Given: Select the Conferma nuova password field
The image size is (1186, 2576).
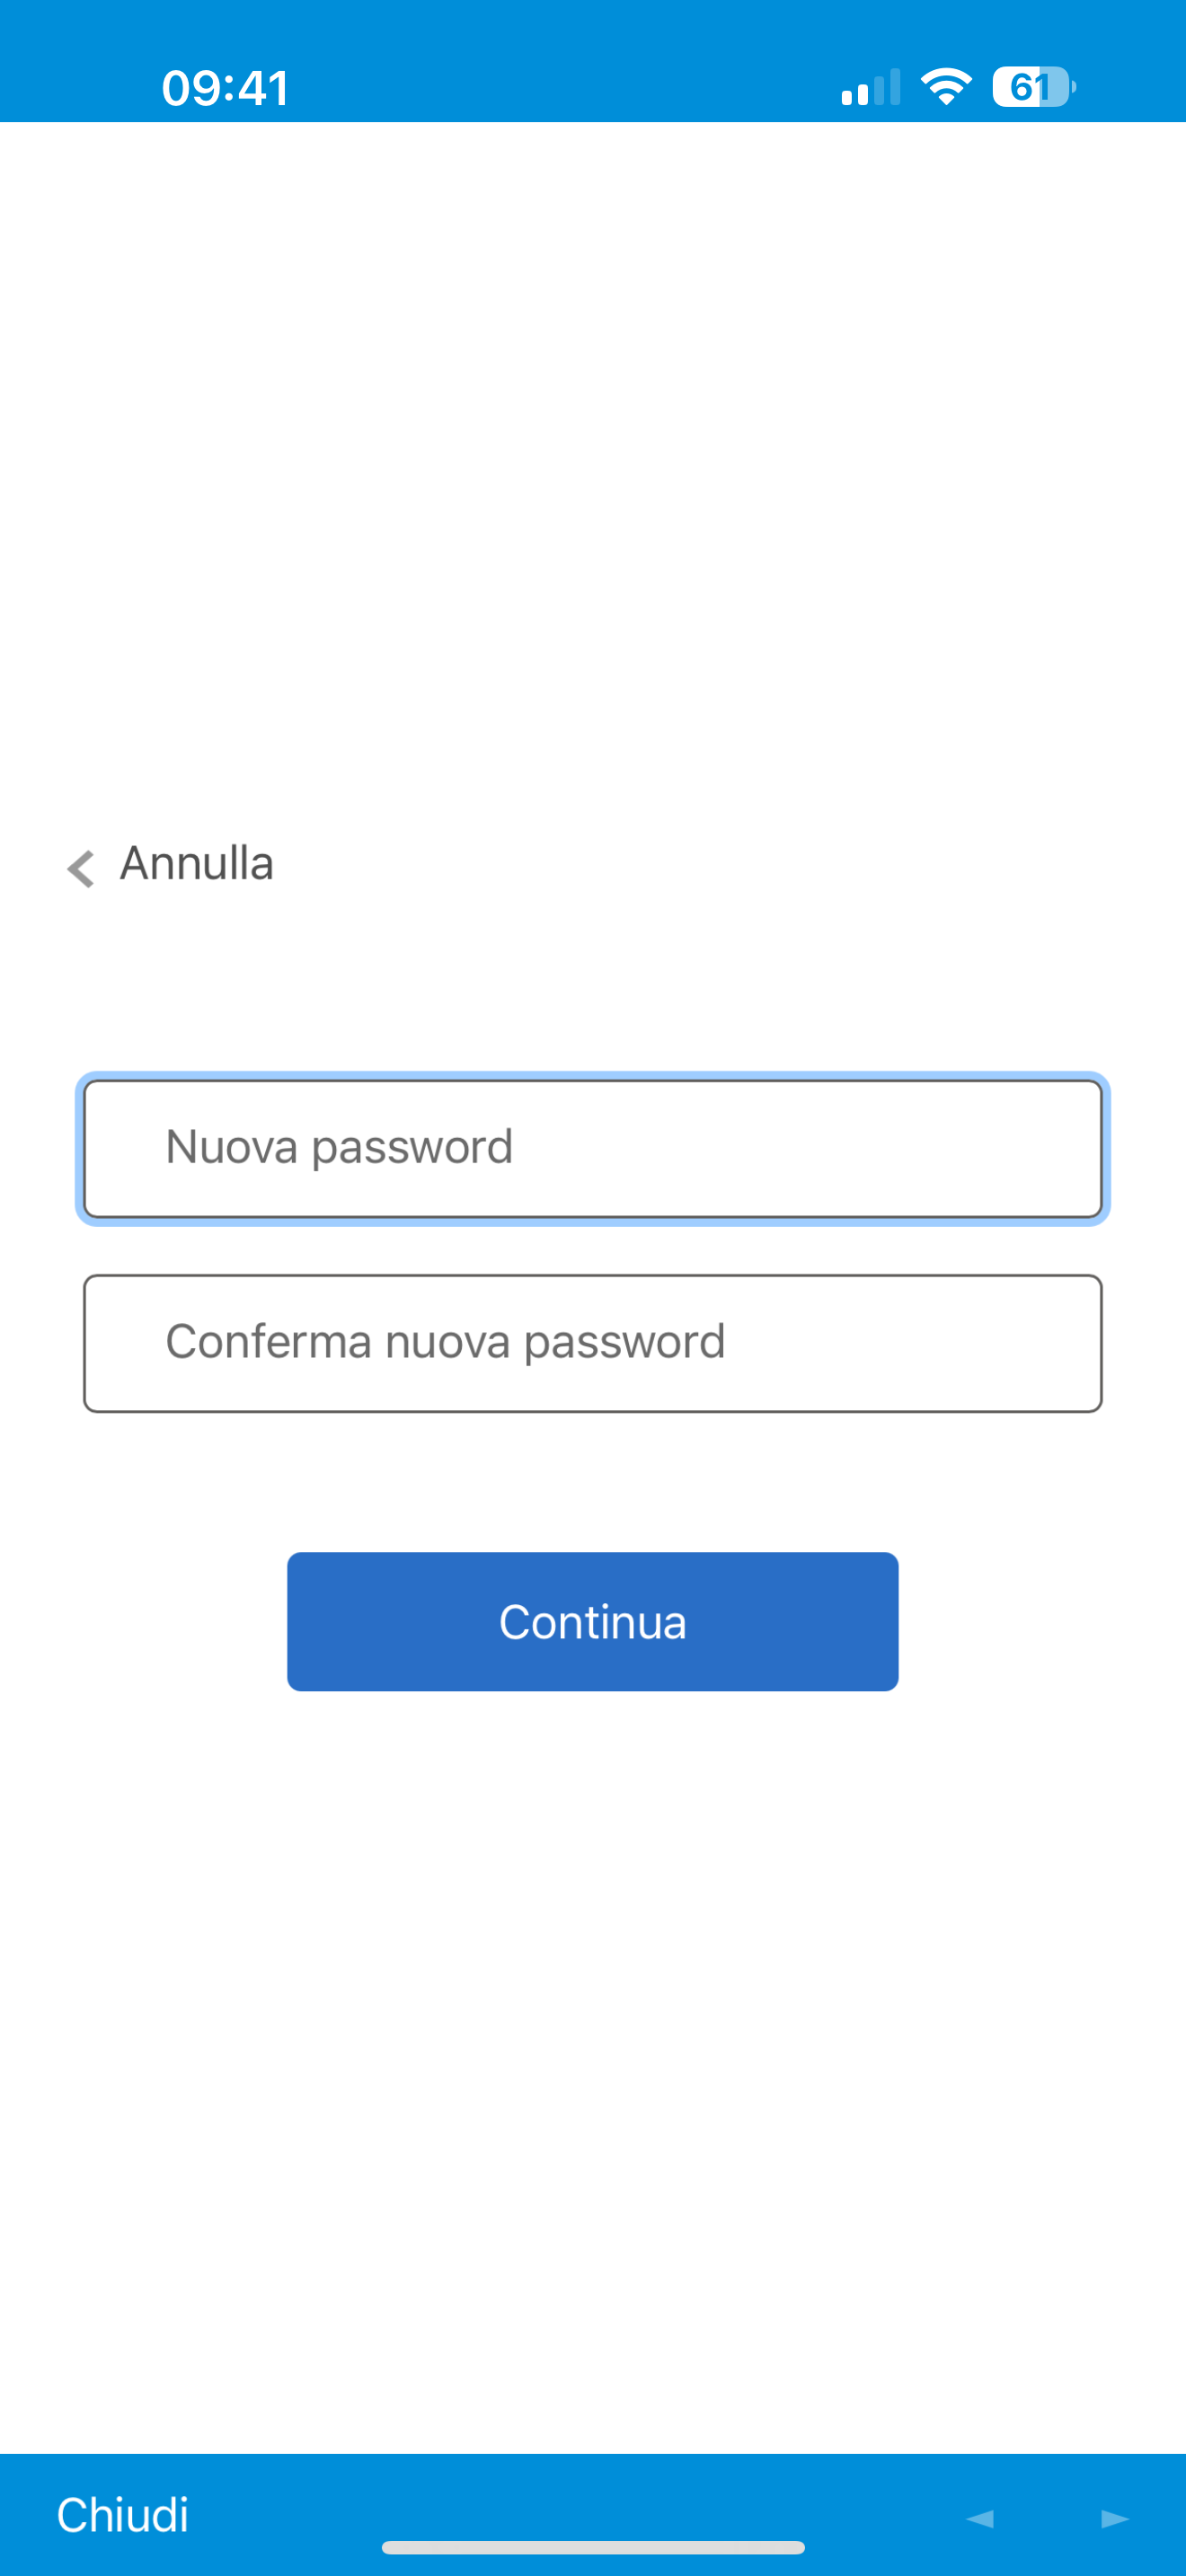Looking at the screenshot, I should (593, 1343).
